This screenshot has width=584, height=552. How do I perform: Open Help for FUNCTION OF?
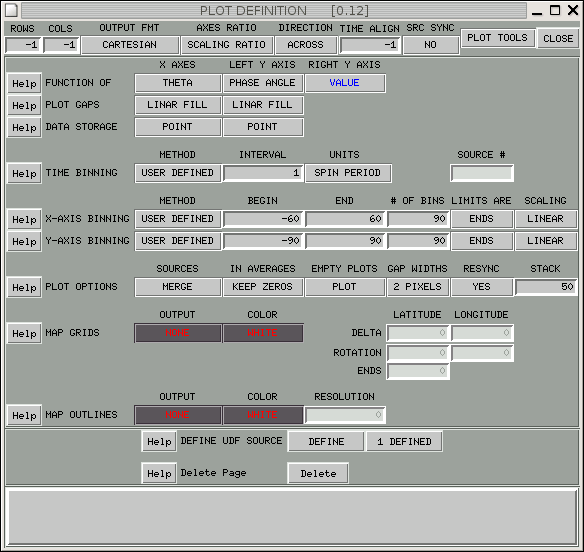coord(24,83)
